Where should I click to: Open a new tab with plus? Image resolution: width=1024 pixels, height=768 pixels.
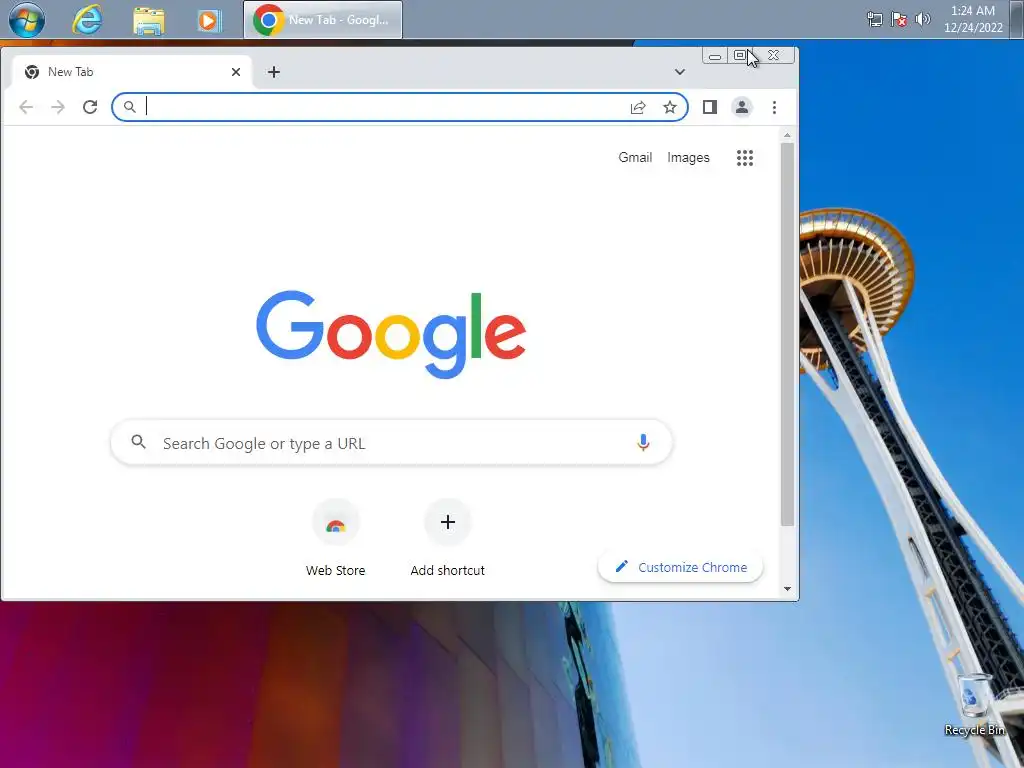coord(274,72)
